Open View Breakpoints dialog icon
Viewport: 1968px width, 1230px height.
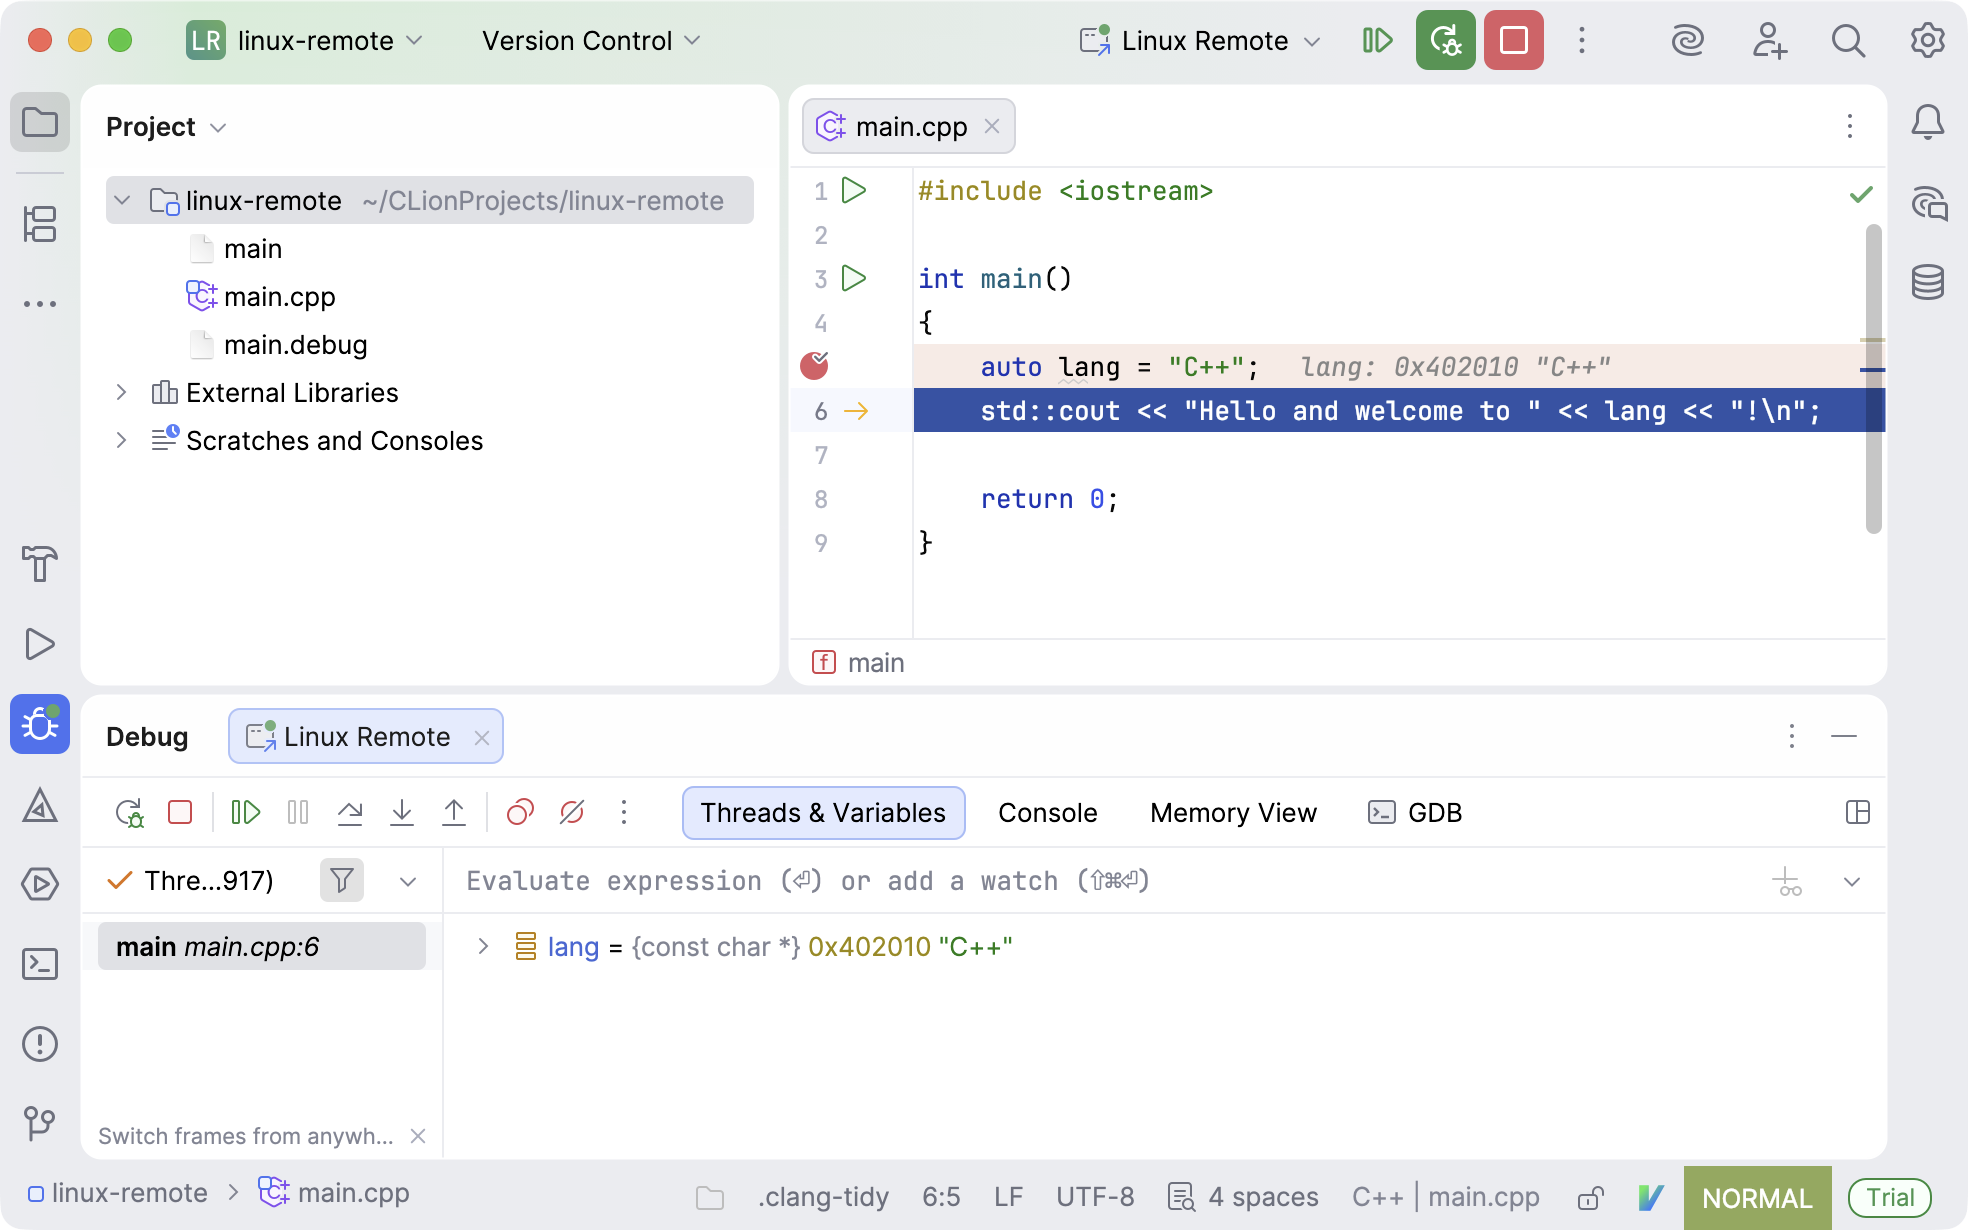pyautogui.click(x=520, y=812)
